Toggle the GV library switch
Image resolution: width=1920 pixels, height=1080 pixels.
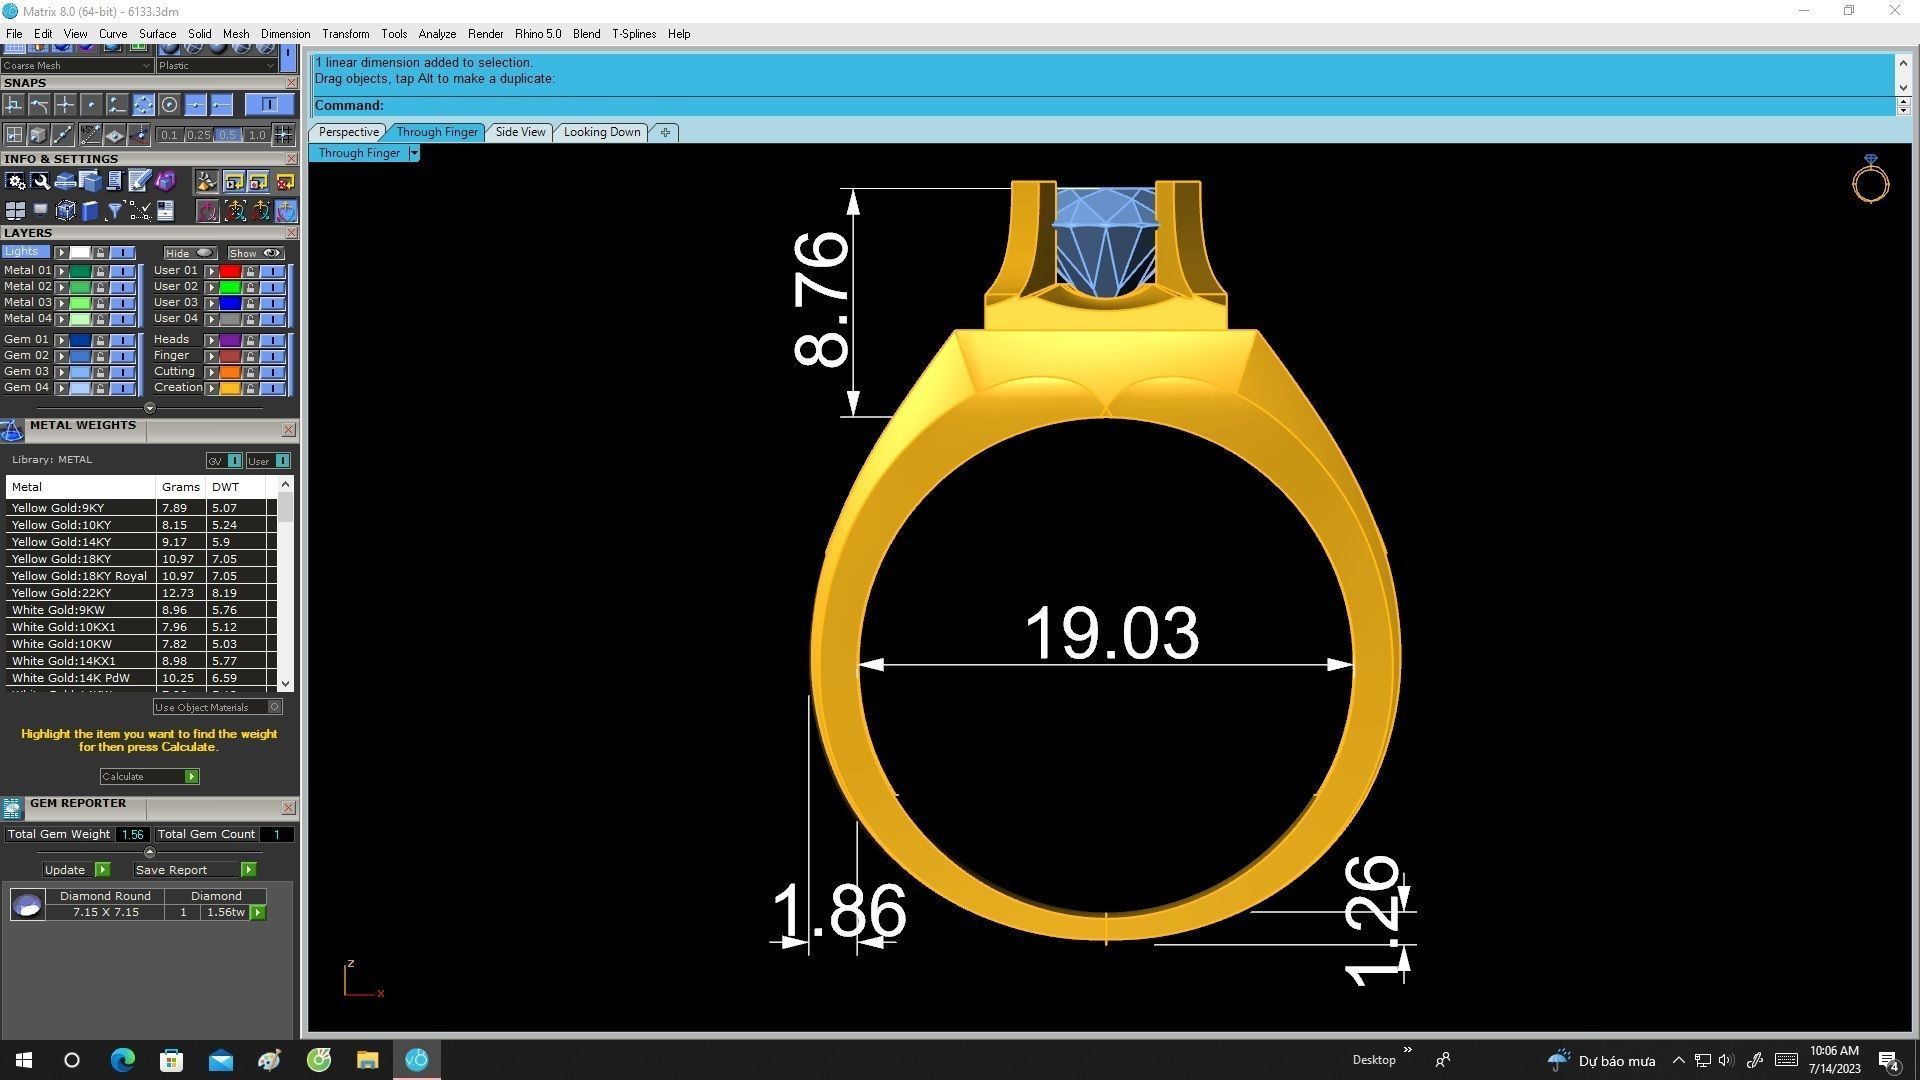point(224,461)
